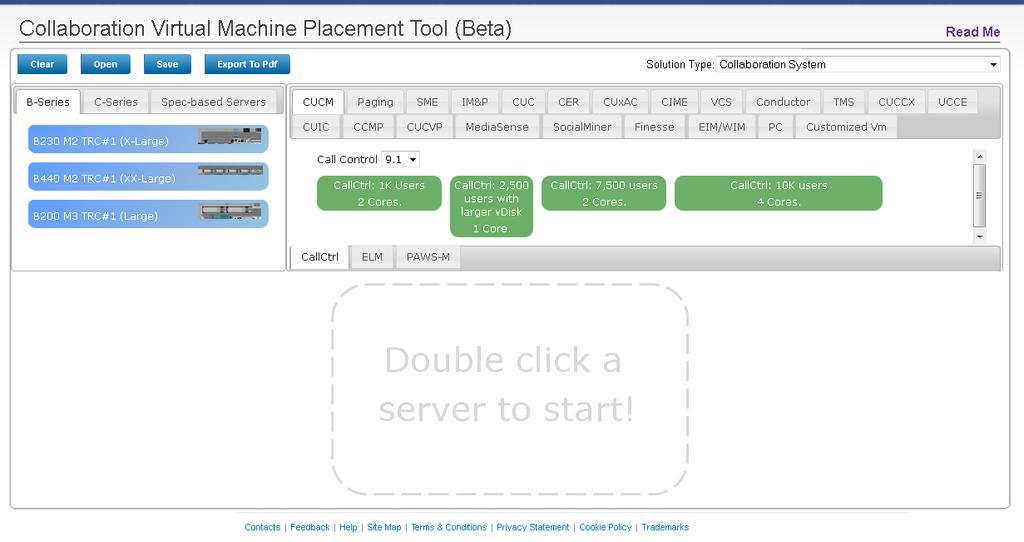The image size is (1024, 542).
Task: Pick the CallCtrl 1K Users VM block
Action: 379,193
